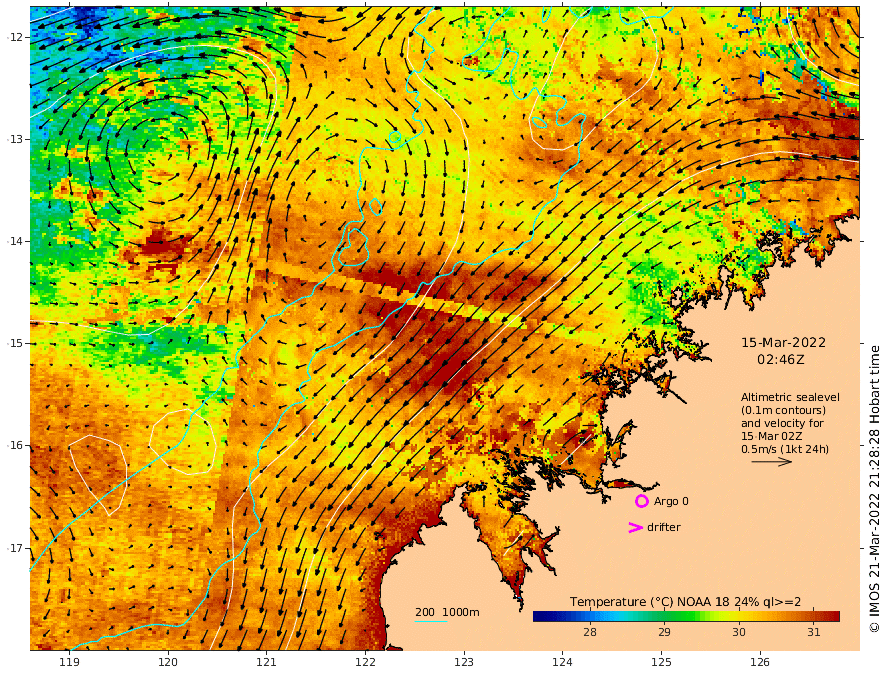The image size is (880, 680).
Task: Click the latitude axis label -17
Action: click(x=16, y=548)
